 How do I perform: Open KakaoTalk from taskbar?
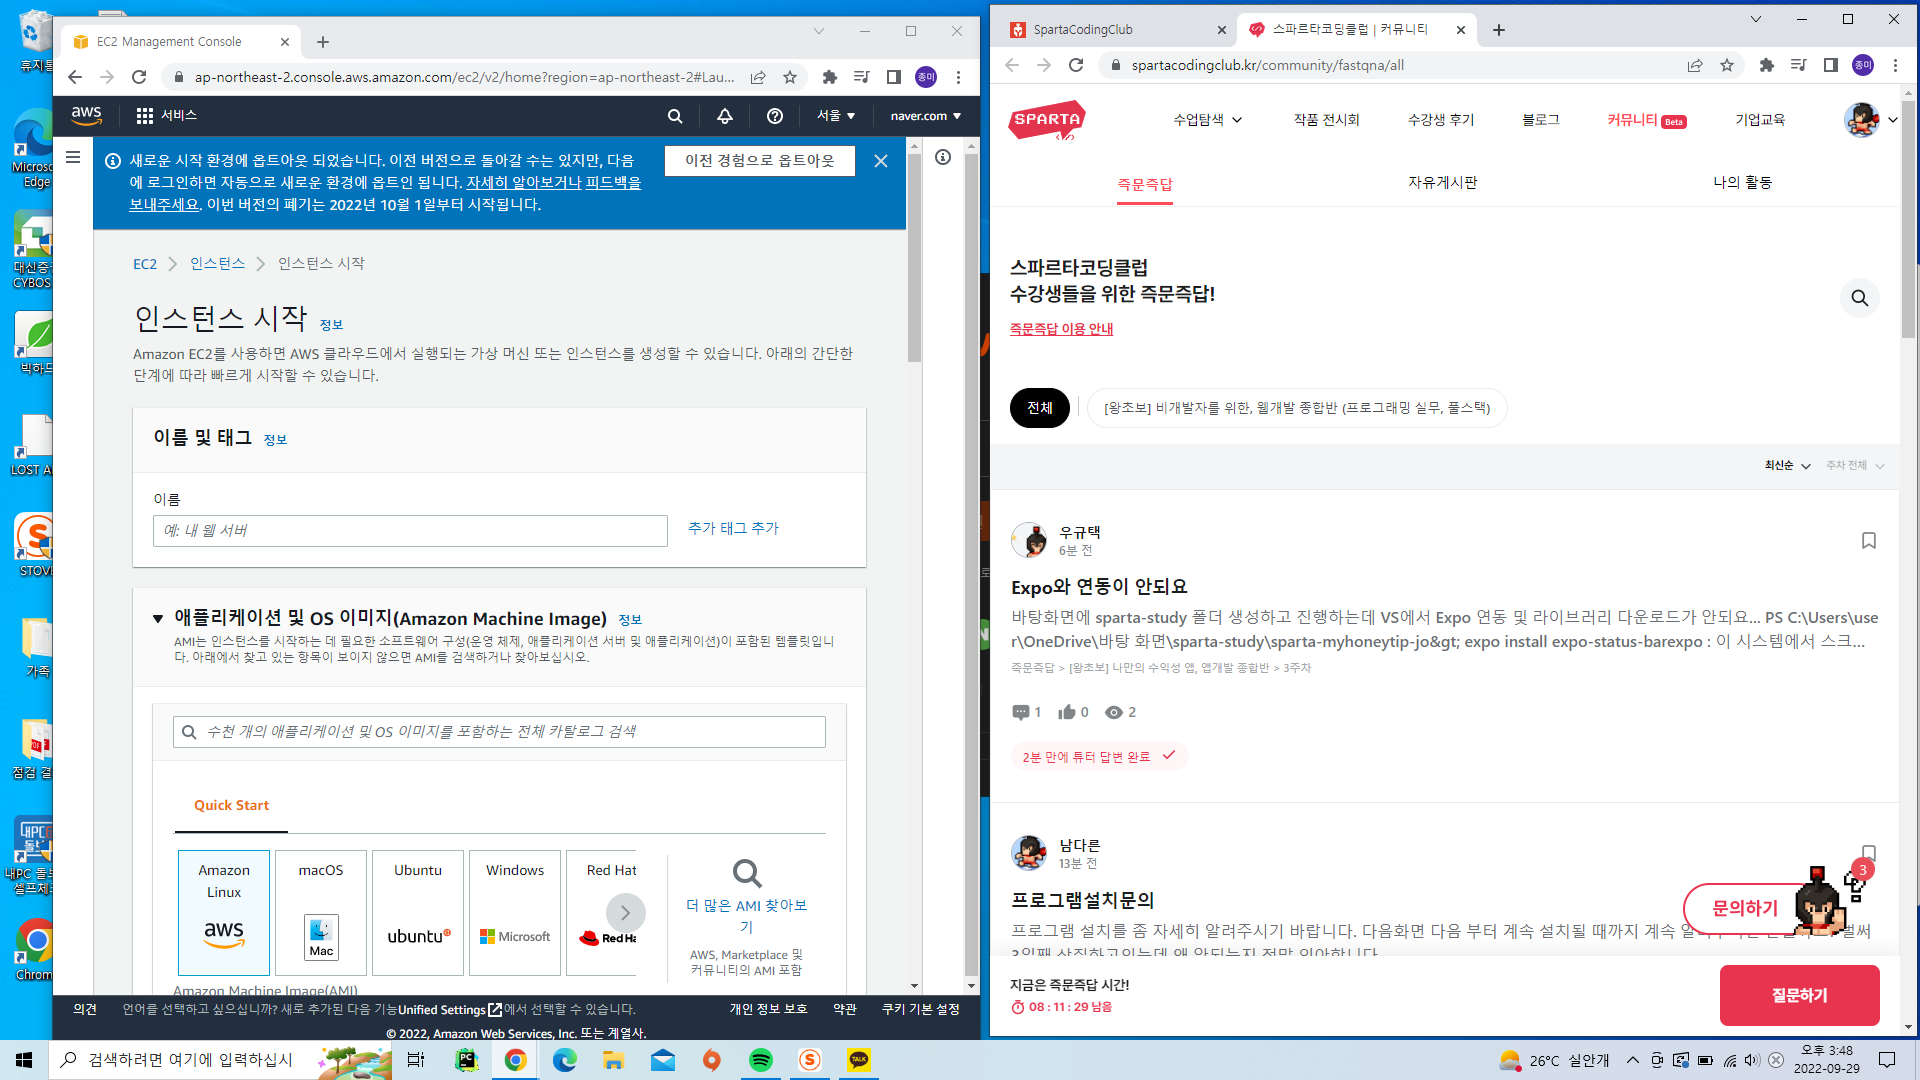tap(859, 1060)
